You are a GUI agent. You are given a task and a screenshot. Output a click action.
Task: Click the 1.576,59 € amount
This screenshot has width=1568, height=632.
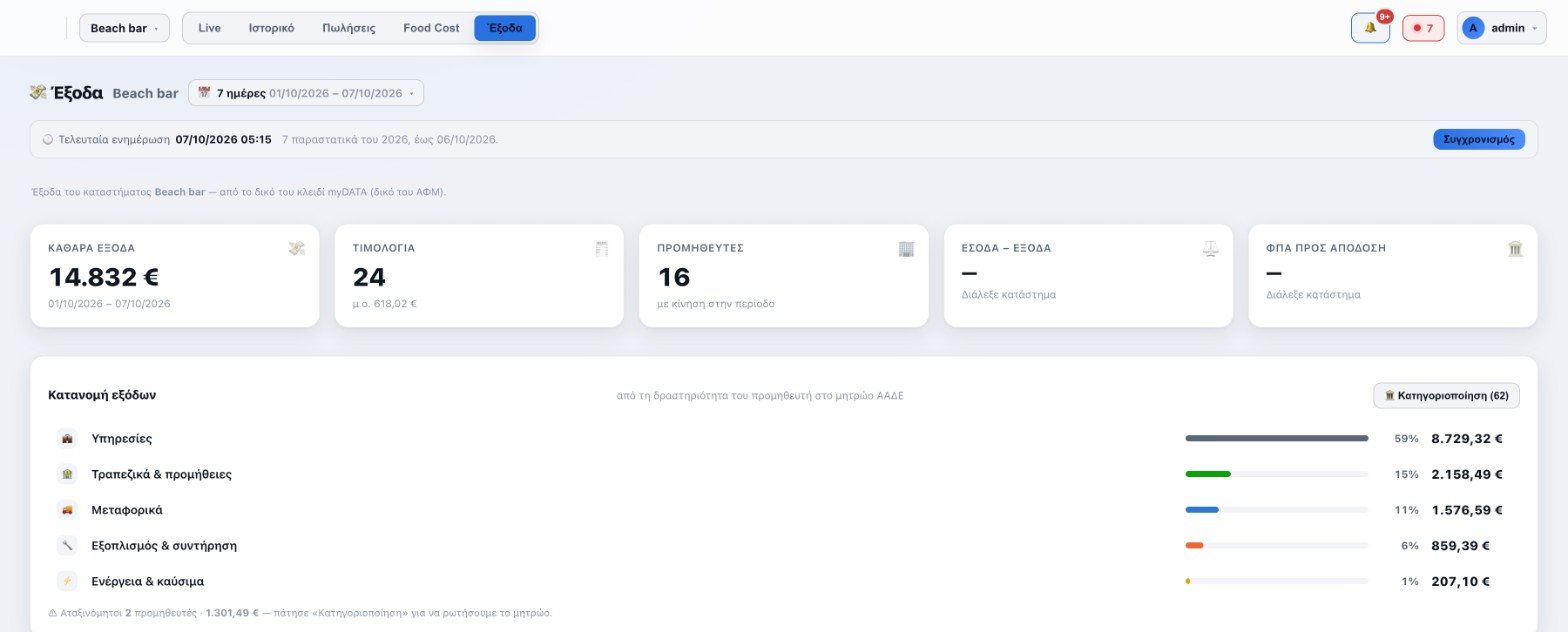[x=1467, y=510]
